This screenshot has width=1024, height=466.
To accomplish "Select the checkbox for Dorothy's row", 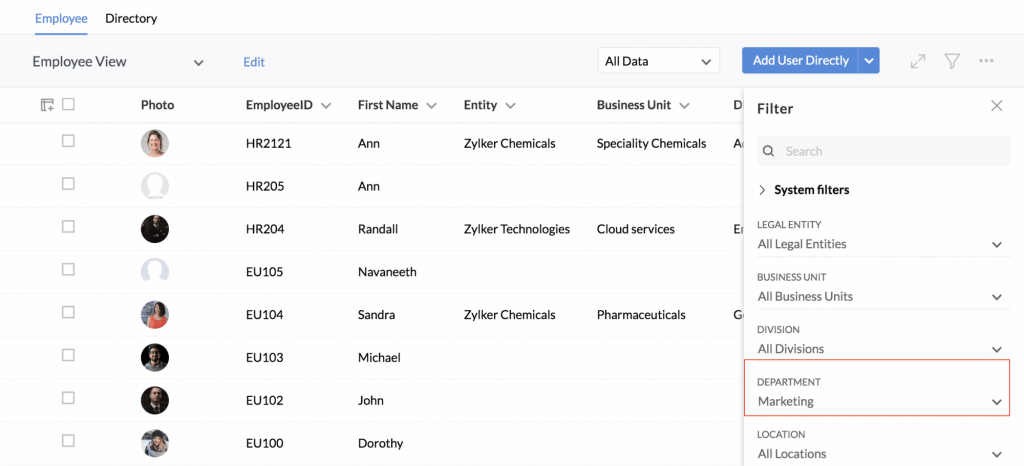I will [x=68, y=441].
